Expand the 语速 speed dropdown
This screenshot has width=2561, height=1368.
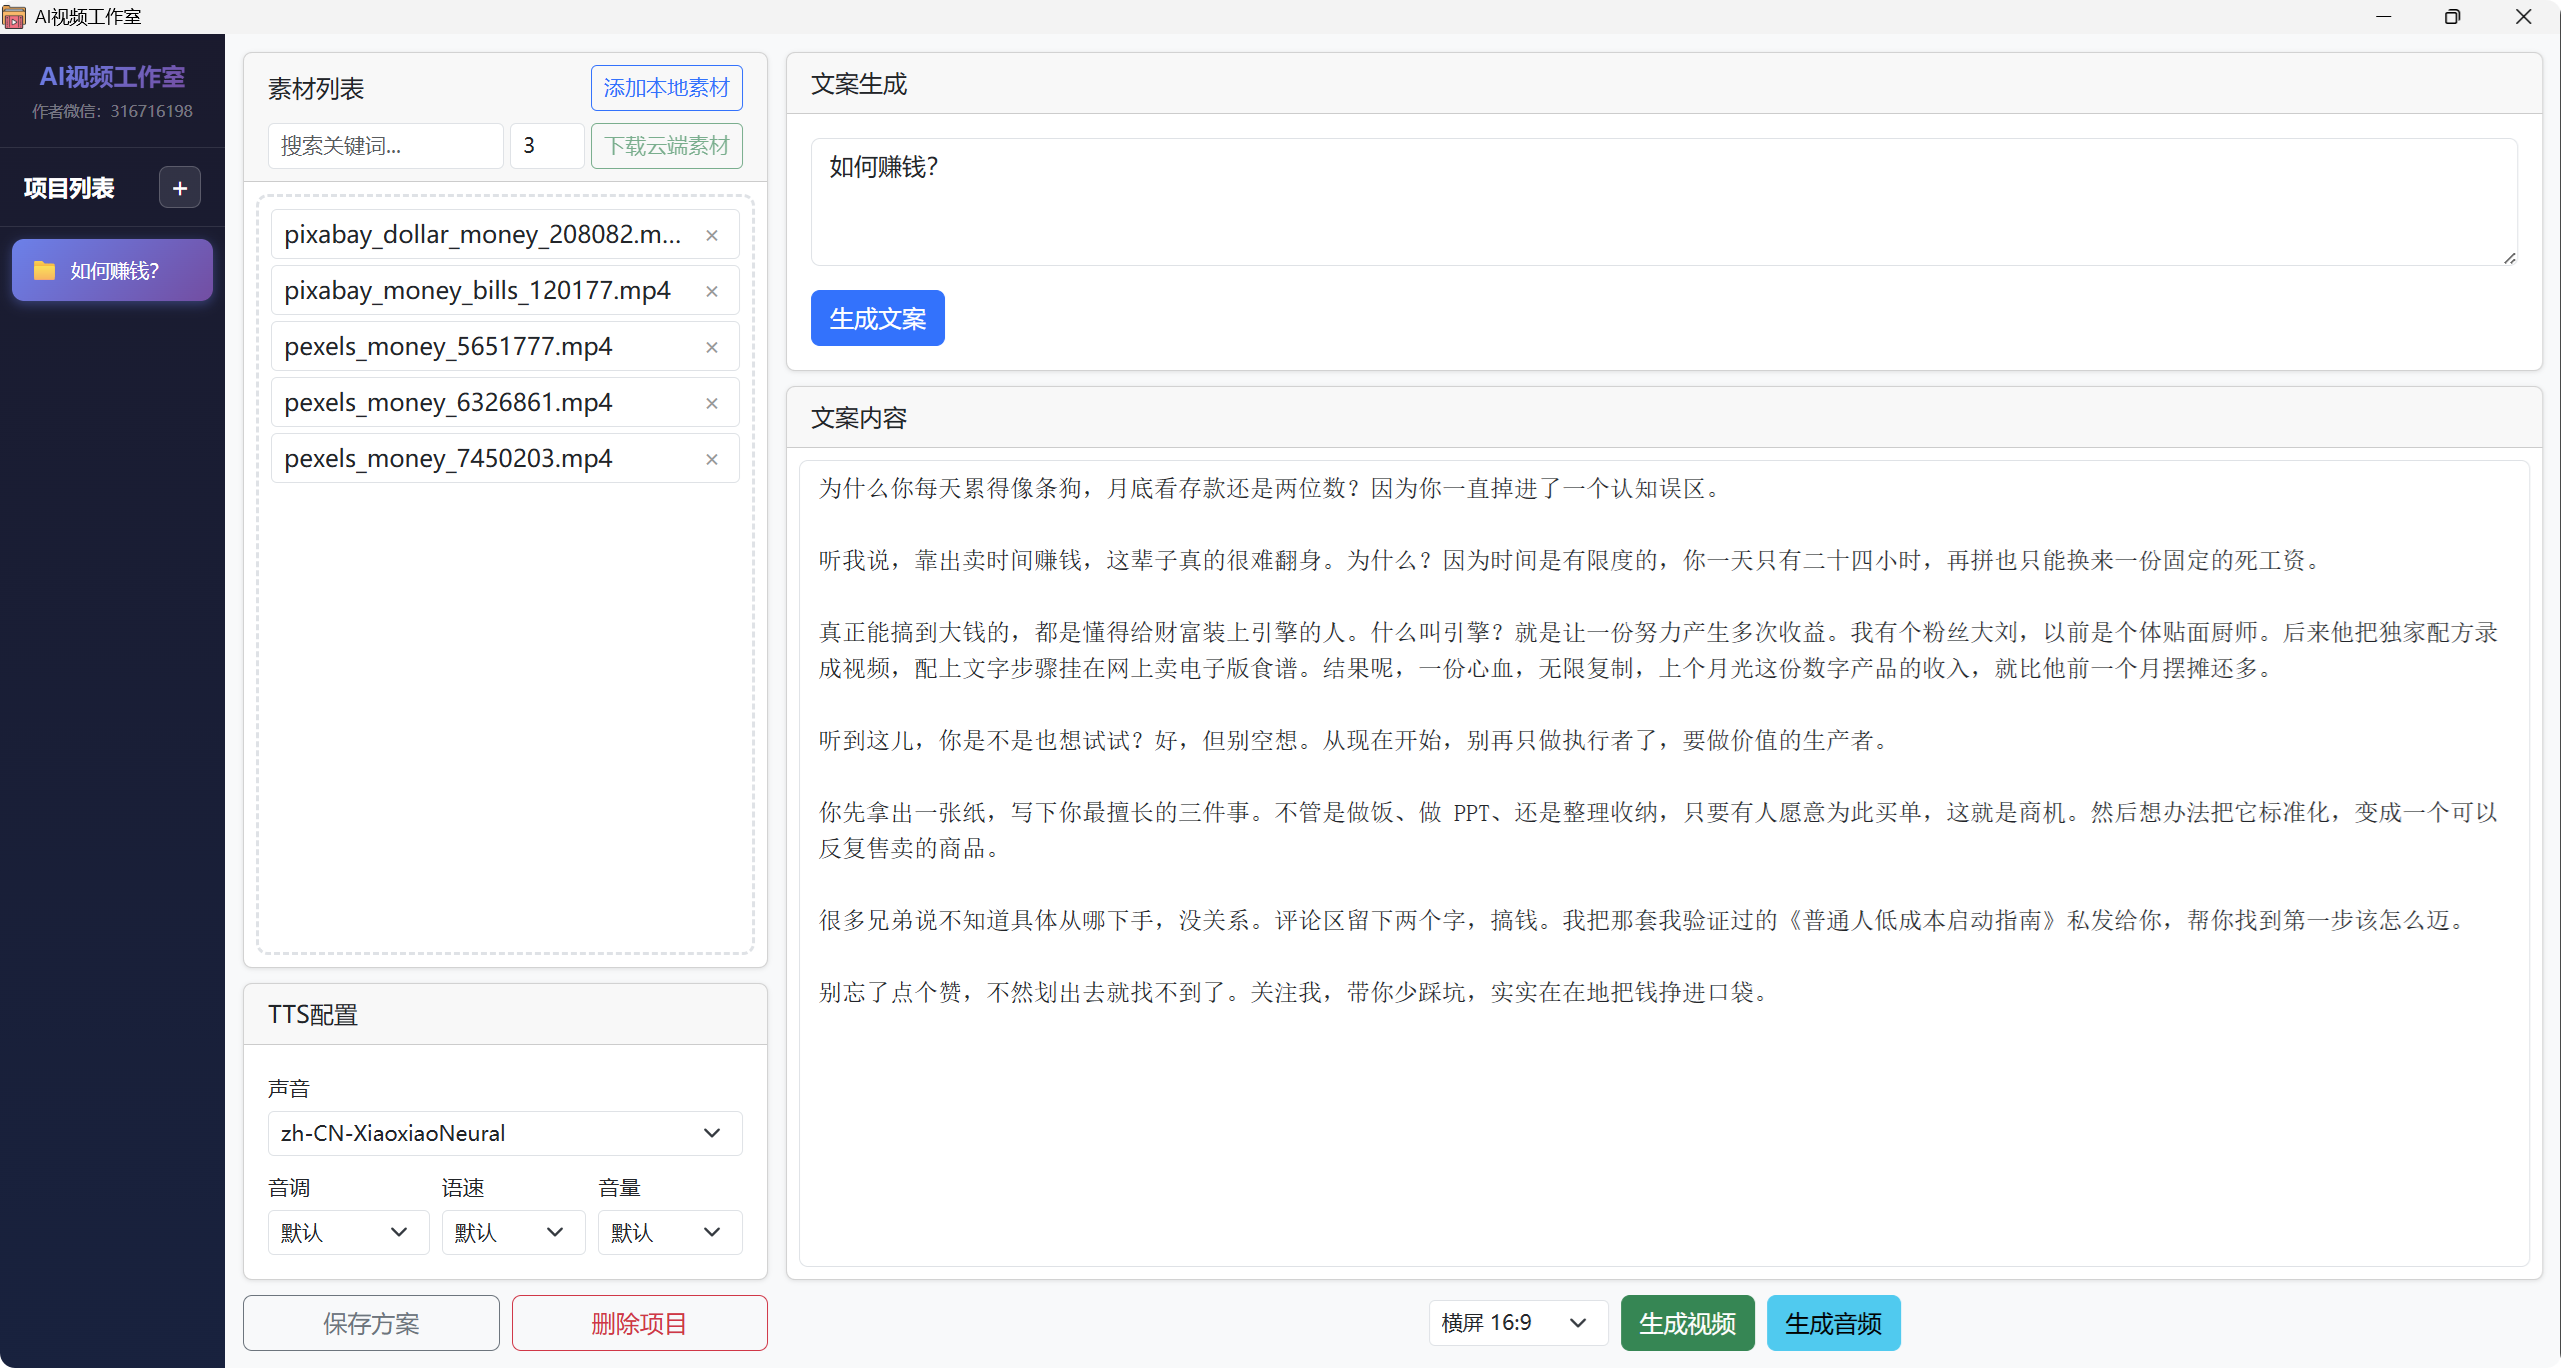(x=513, y=1232)
